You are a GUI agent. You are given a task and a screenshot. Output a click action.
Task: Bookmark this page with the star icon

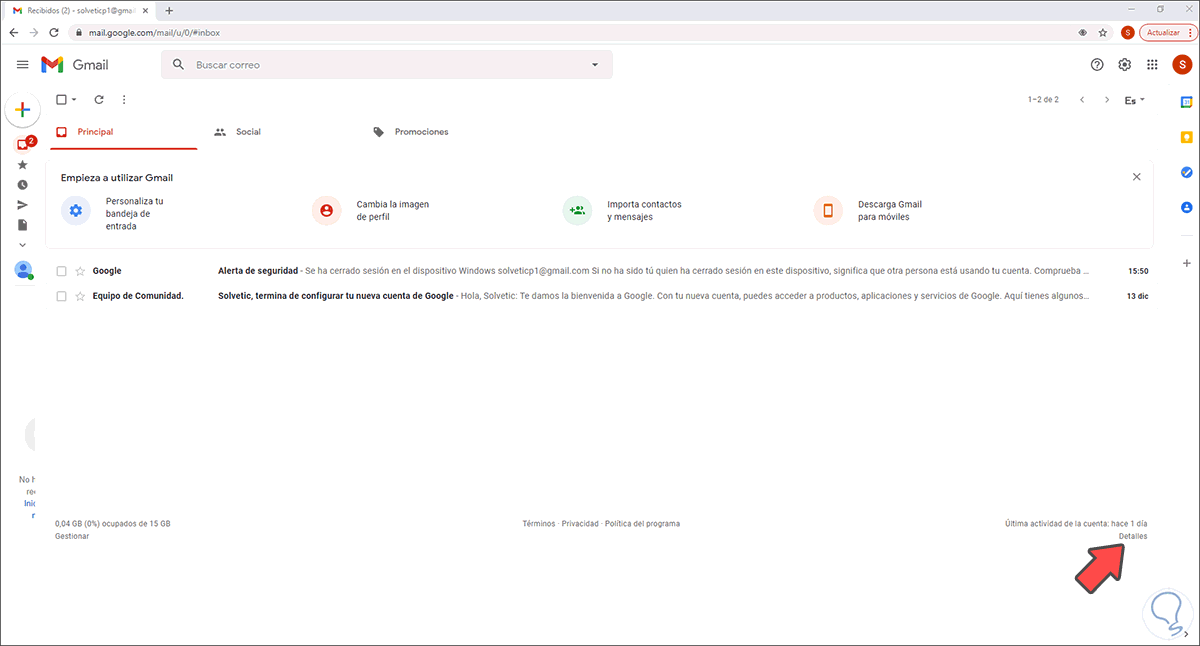pos(1103,32)
